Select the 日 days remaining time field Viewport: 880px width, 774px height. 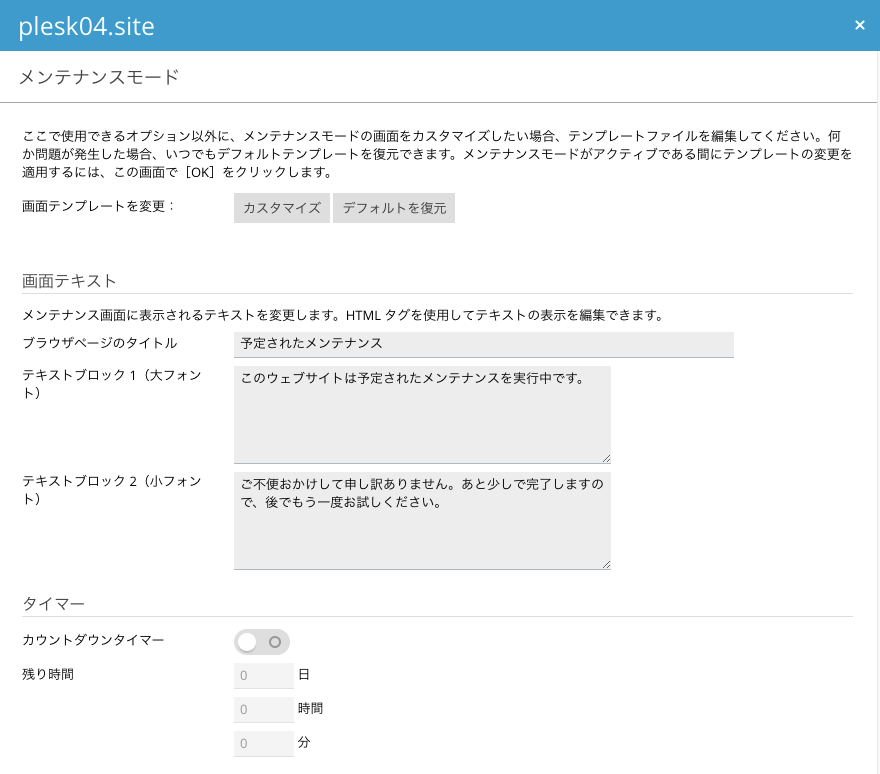[x=263, y=675]
